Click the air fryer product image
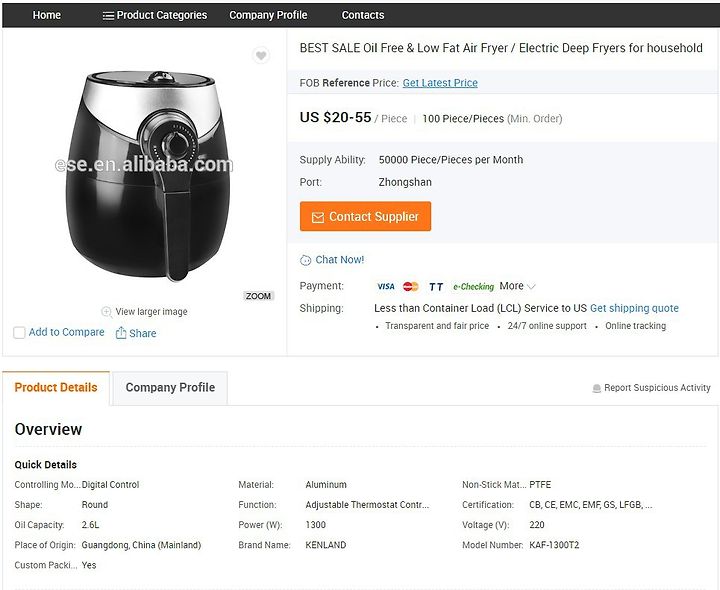 point(147,175)
